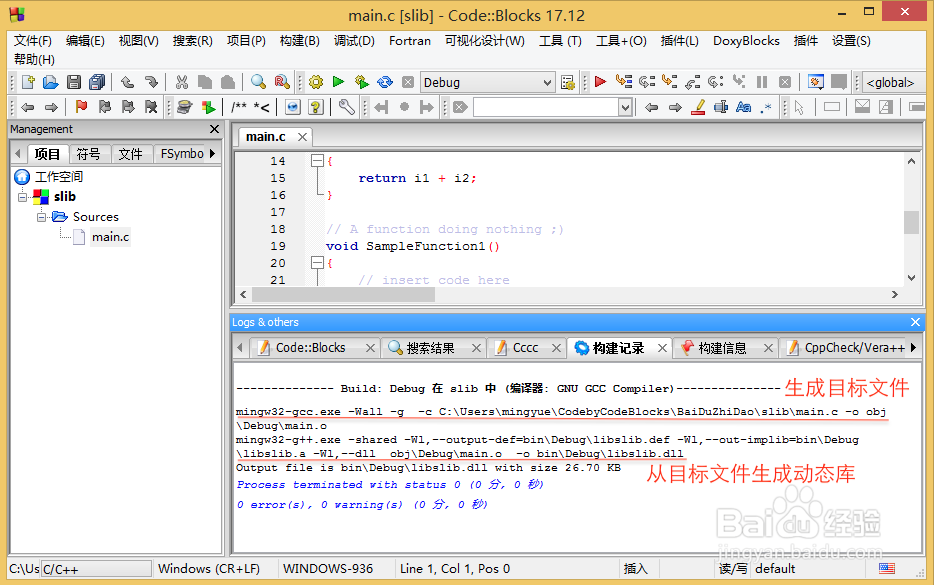Switch to the Cccc log tab
Screen dimensions: 934x585
[x=525, y=348]
